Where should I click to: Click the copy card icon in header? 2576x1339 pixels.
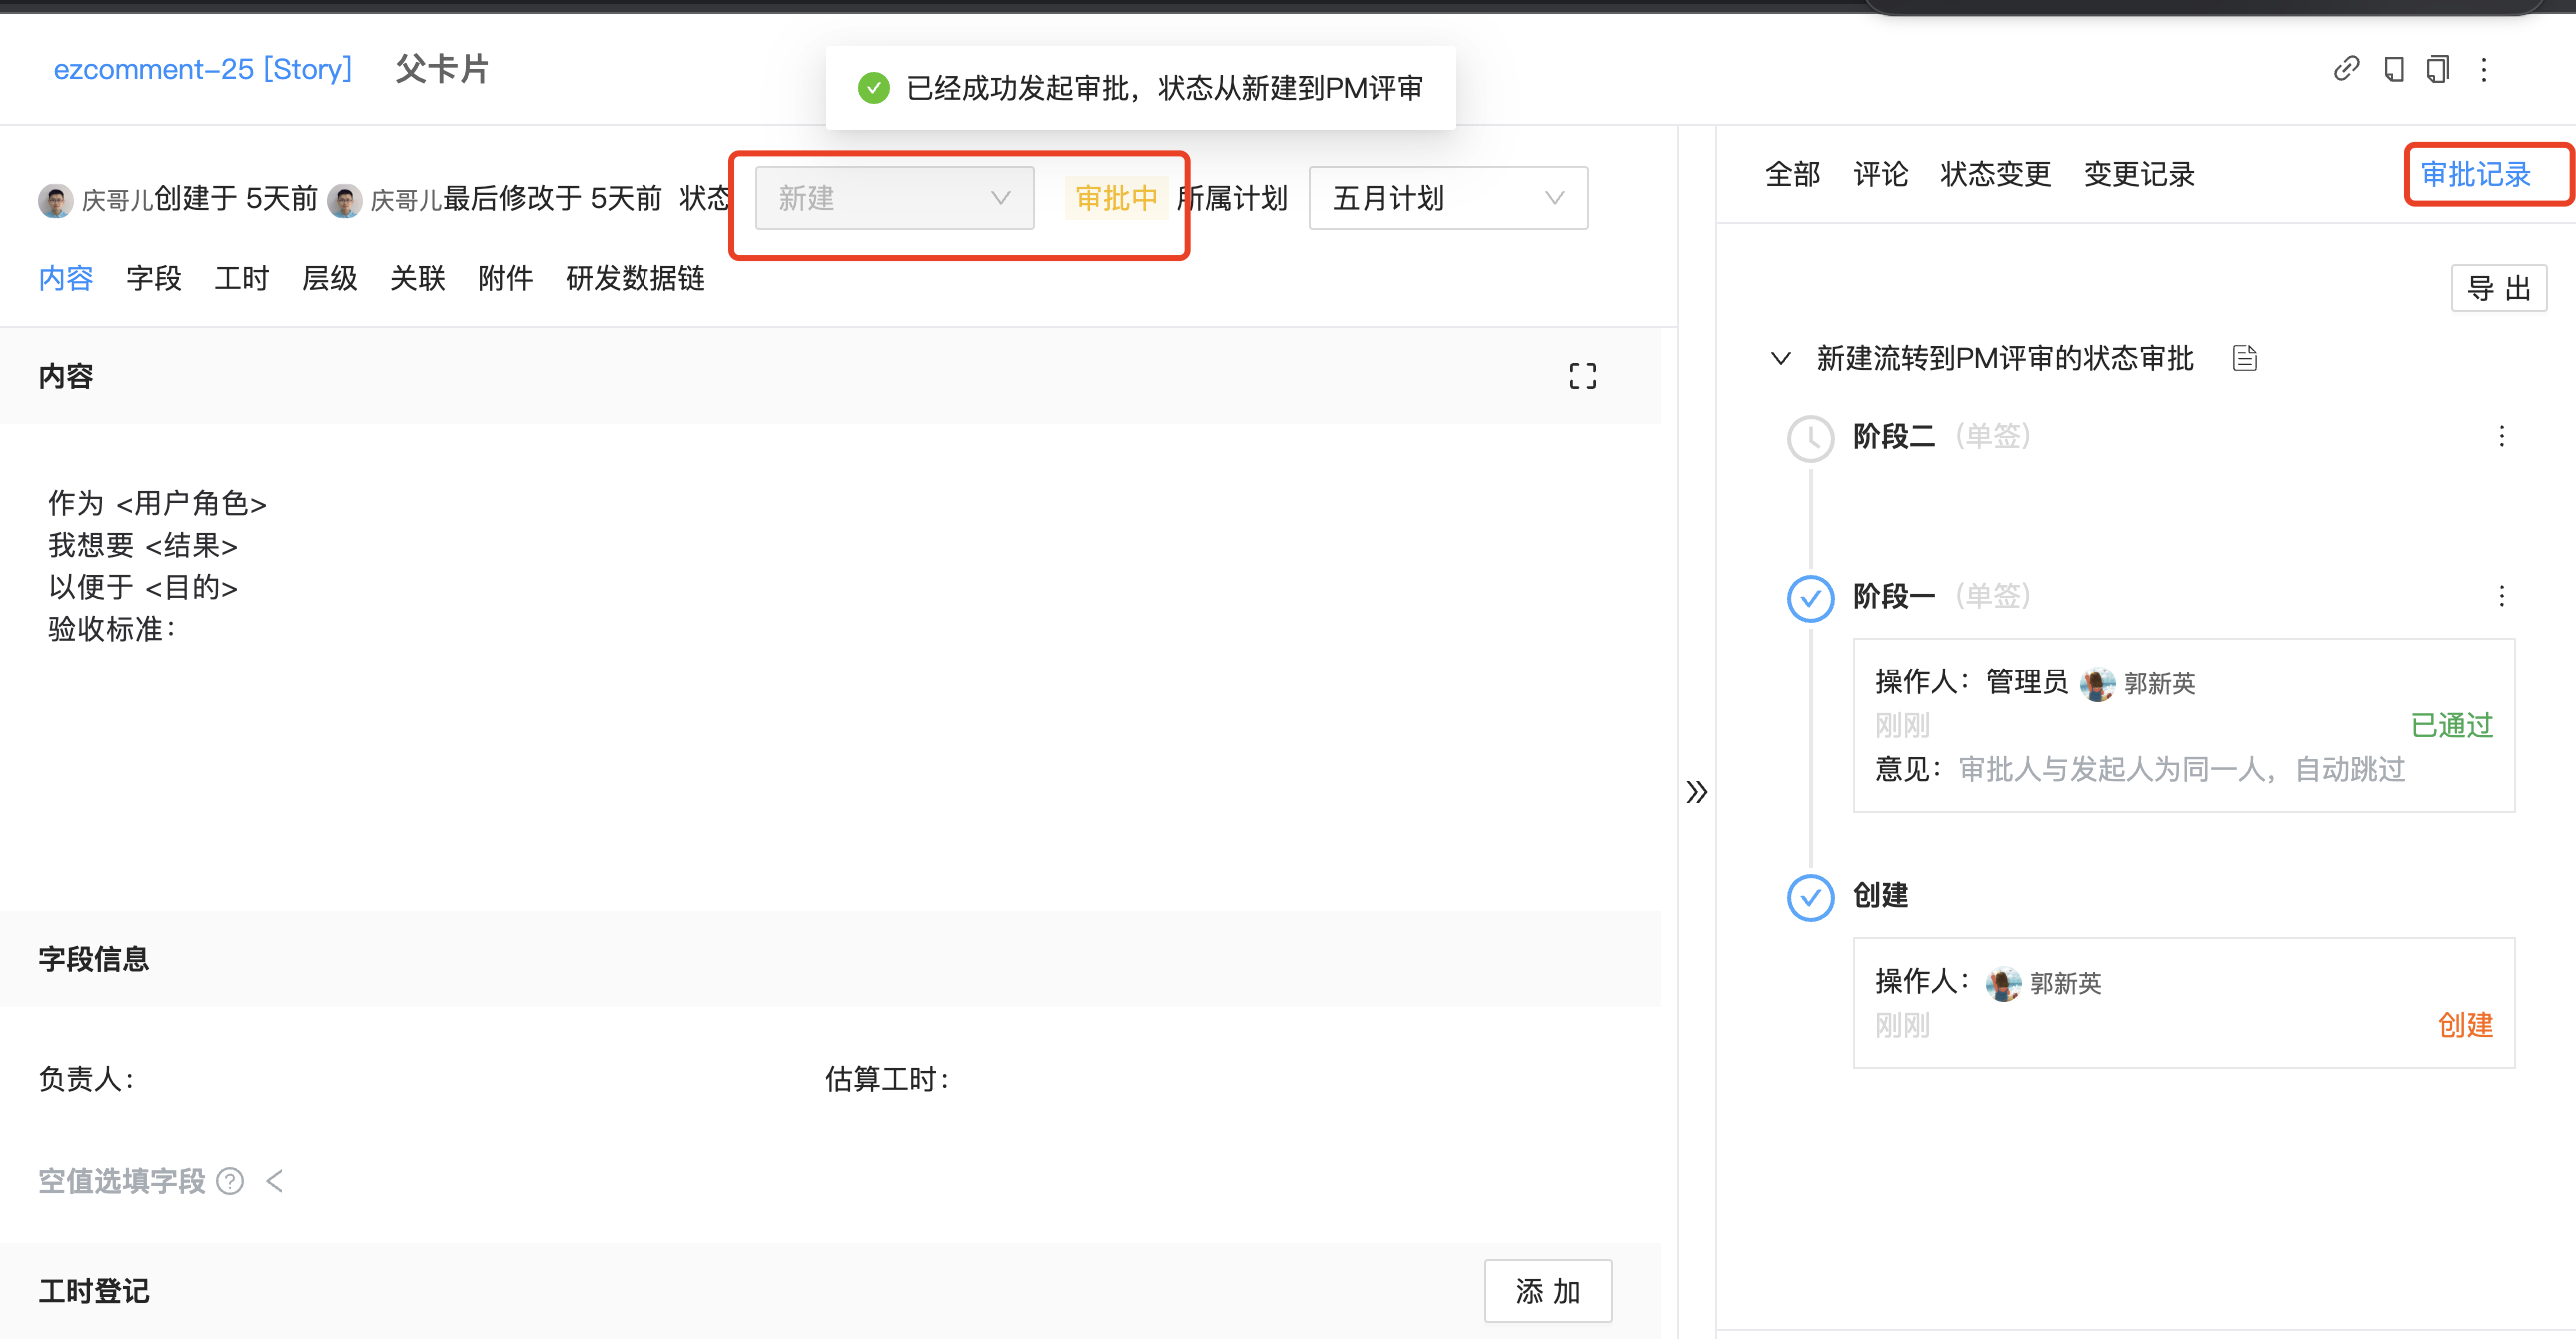pyautogui.click(x=2437, y=69)
